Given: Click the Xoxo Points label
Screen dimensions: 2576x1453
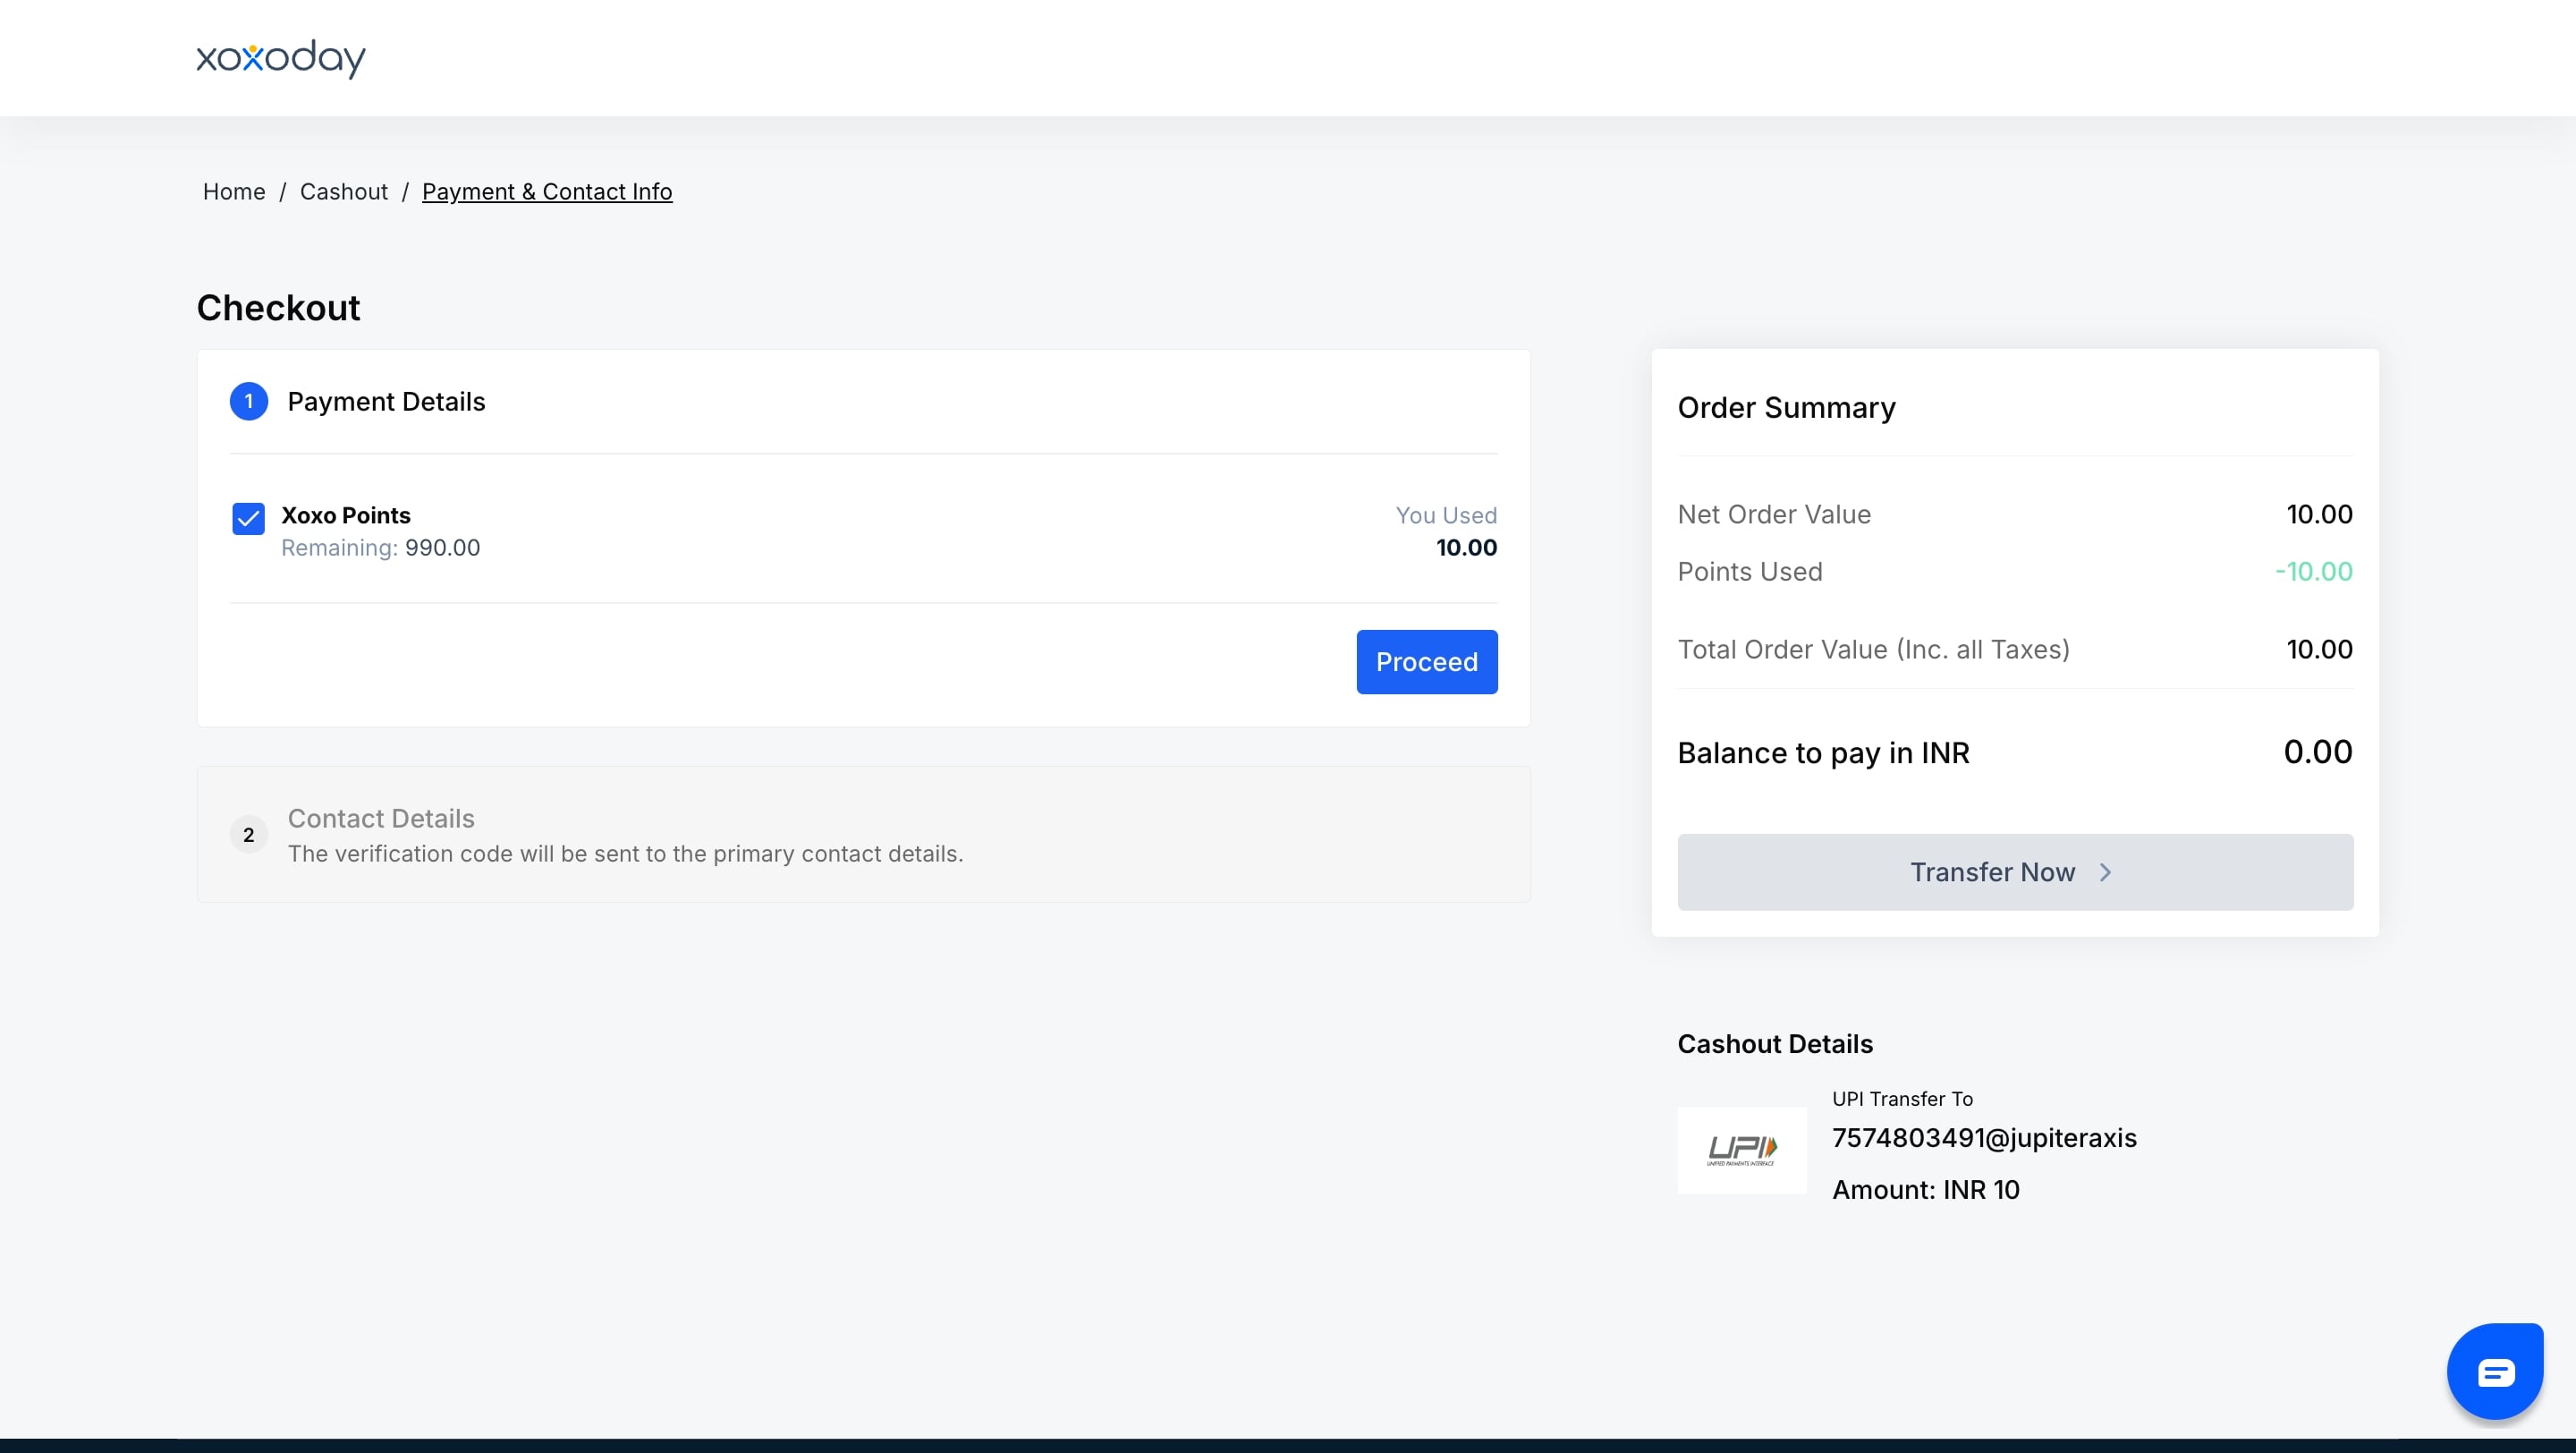Looking at the screenshot, I should coord(346,515).
